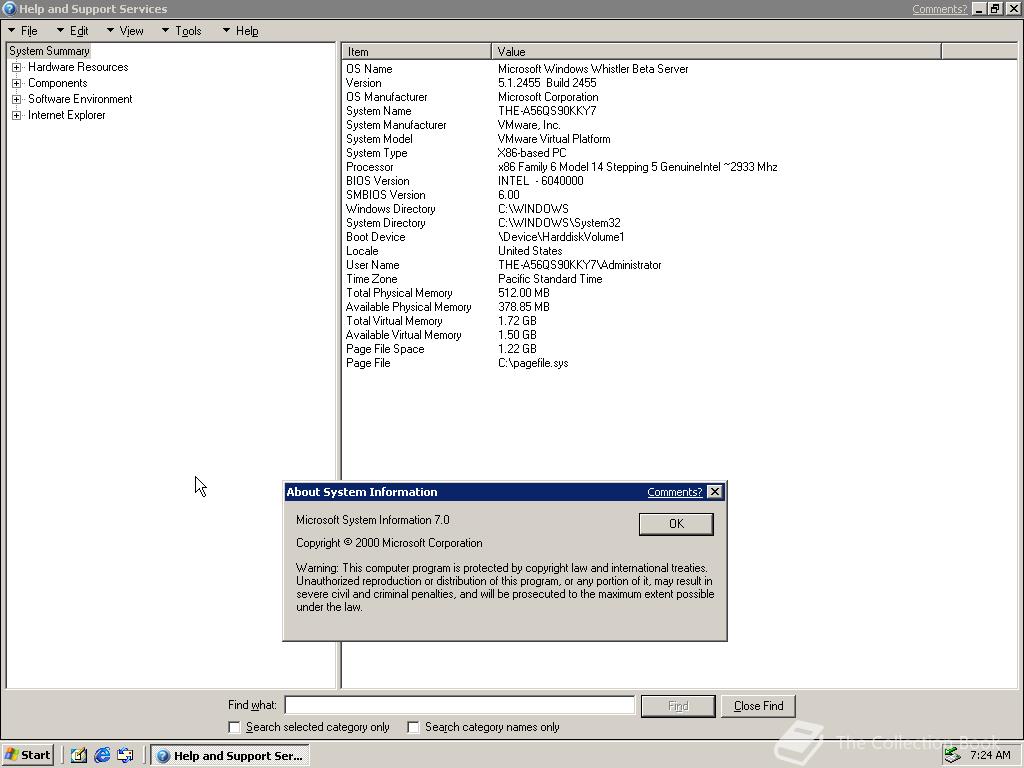Click the value C:\WINDOWS\System32

559,223
